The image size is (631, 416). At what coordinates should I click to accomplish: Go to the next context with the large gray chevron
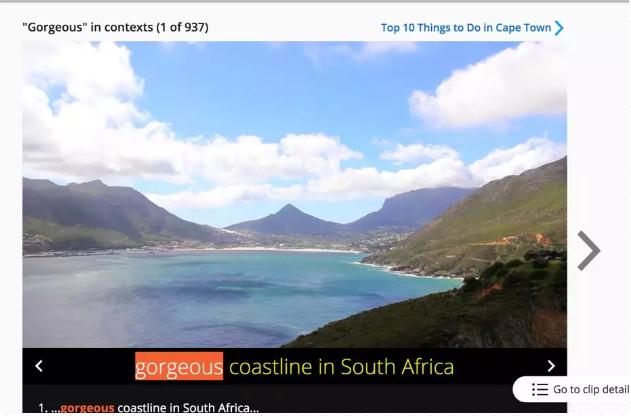pos(589,250)
